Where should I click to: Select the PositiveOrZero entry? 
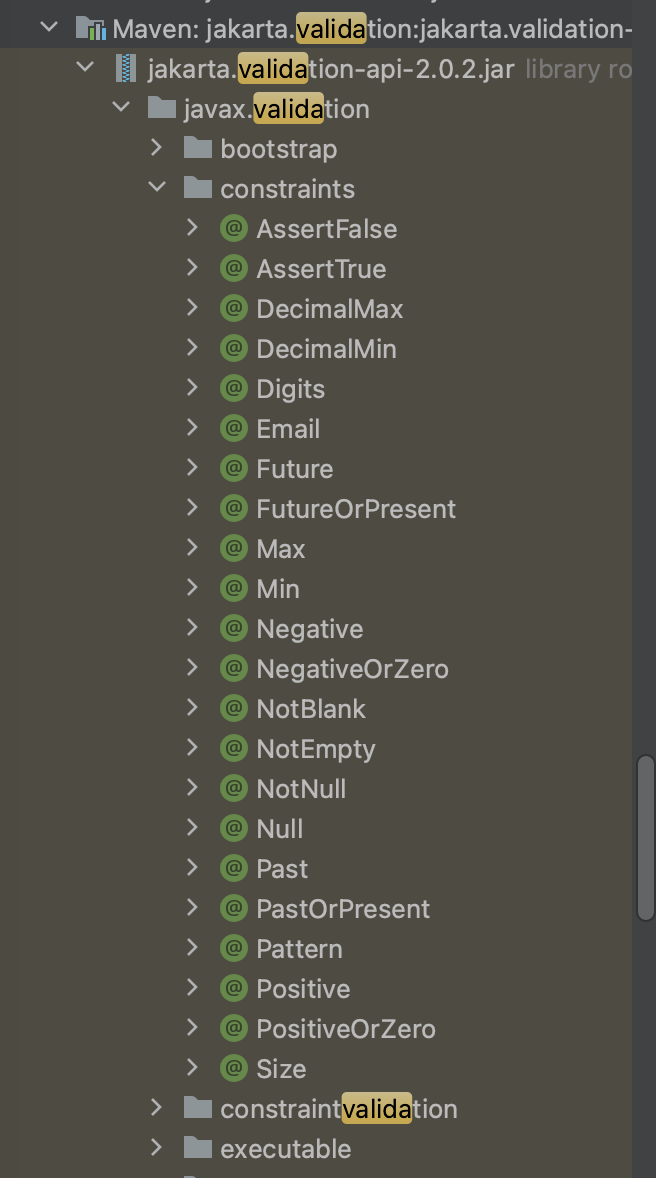point(346,1029)
